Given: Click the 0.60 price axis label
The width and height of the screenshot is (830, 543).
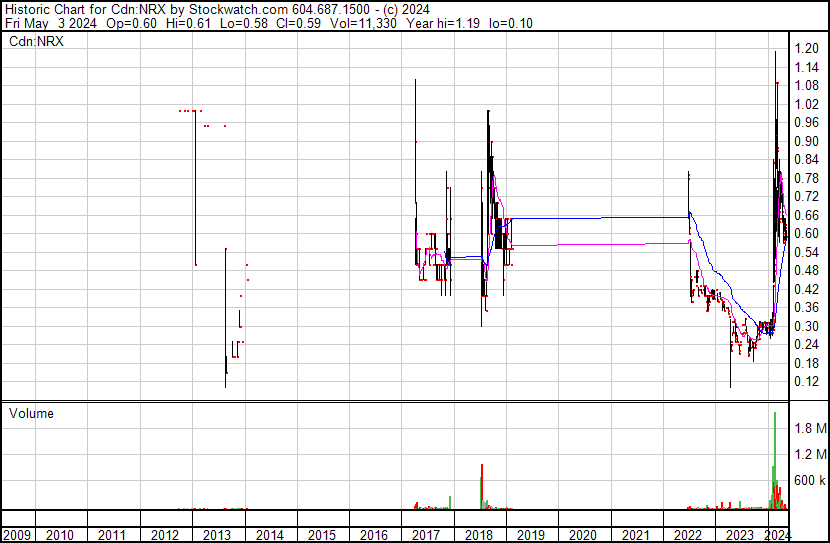Looking at the screenshot, I should (807, 233).
